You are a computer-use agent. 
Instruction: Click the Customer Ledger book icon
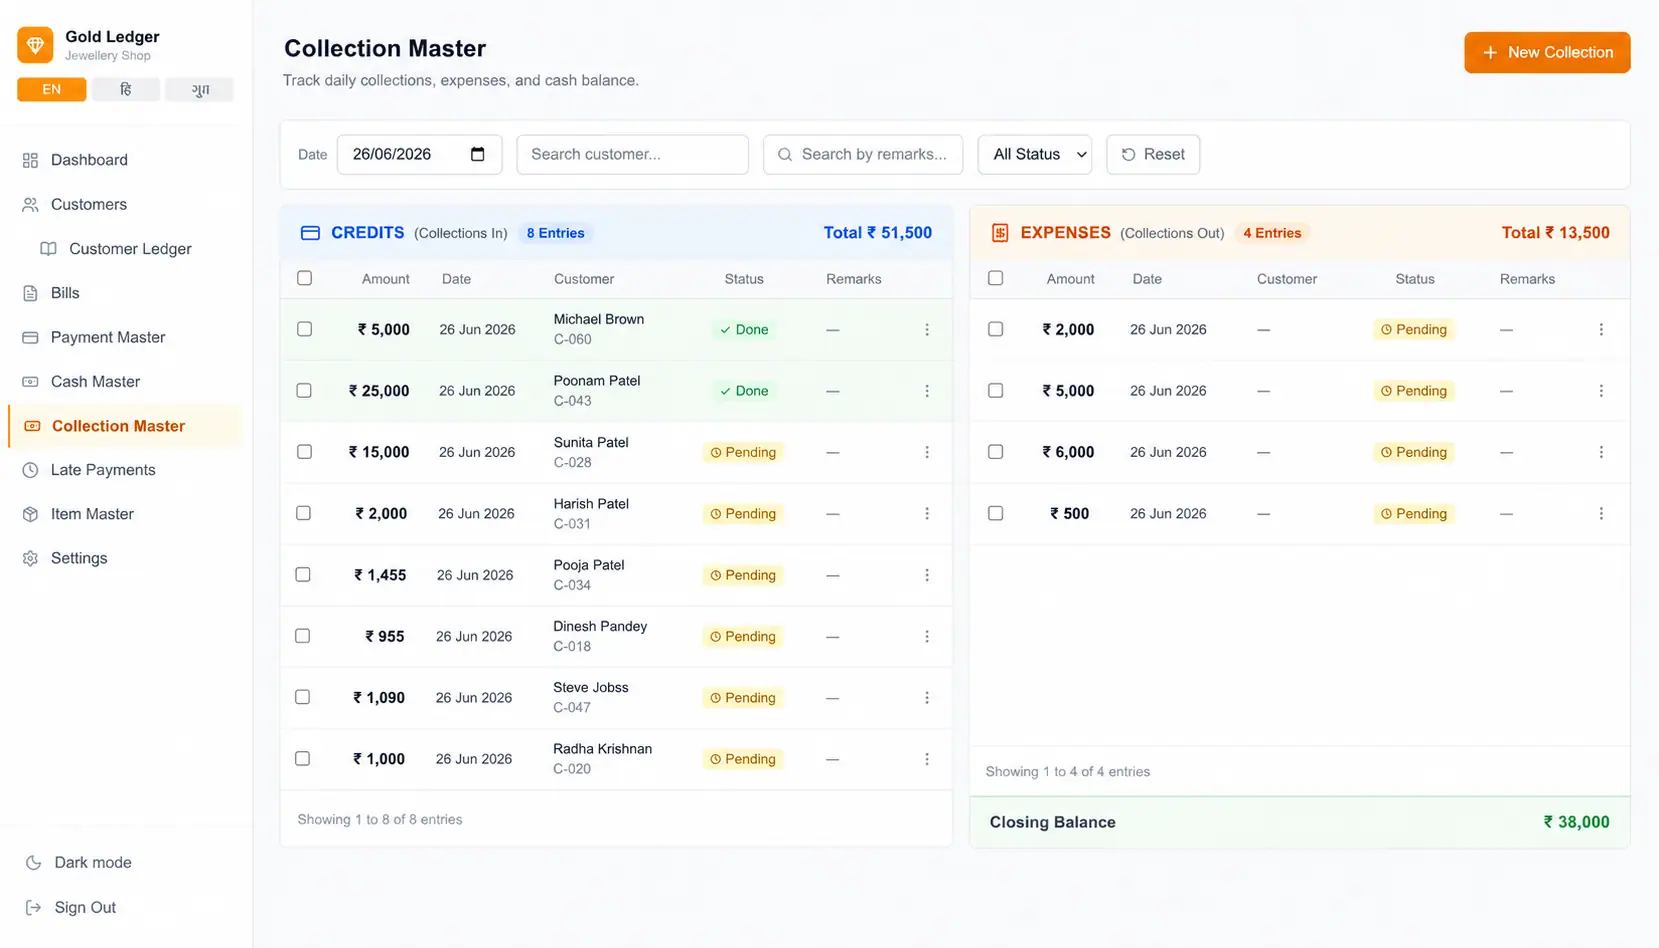tap(48, 249)
